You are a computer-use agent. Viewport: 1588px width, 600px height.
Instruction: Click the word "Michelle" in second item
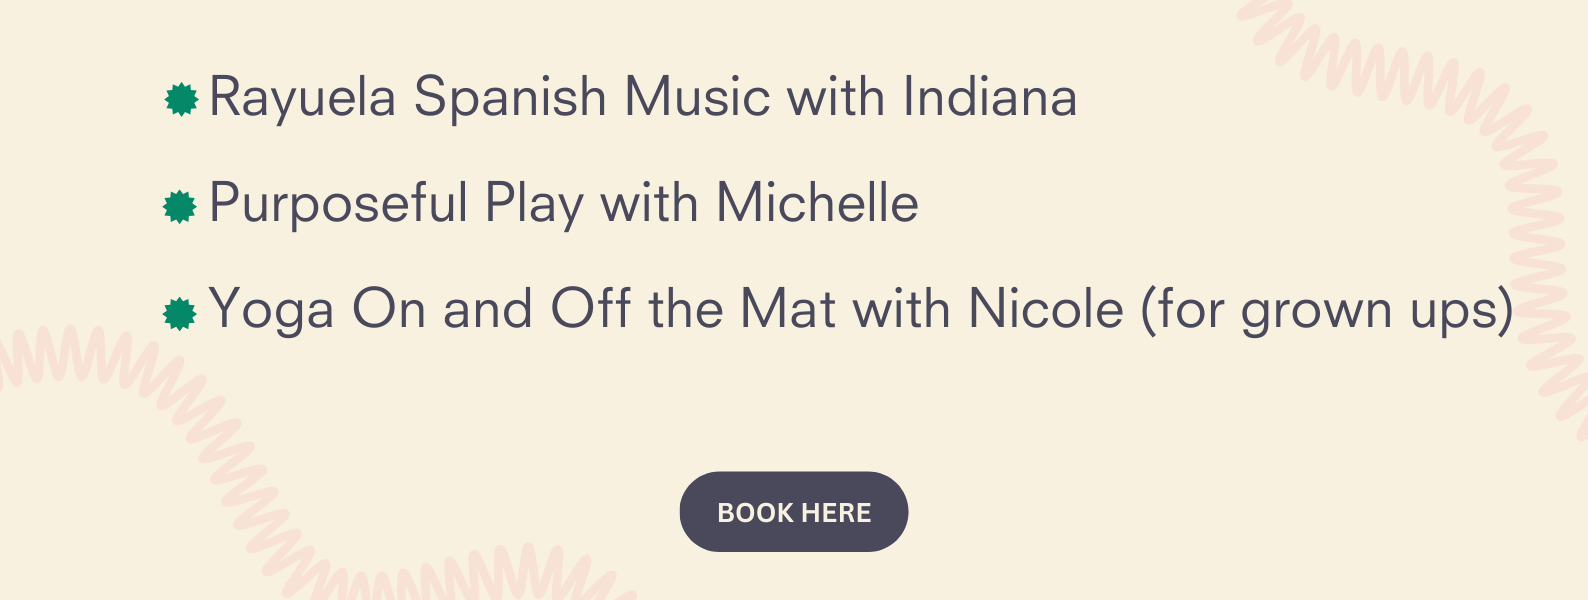point(817,203)
